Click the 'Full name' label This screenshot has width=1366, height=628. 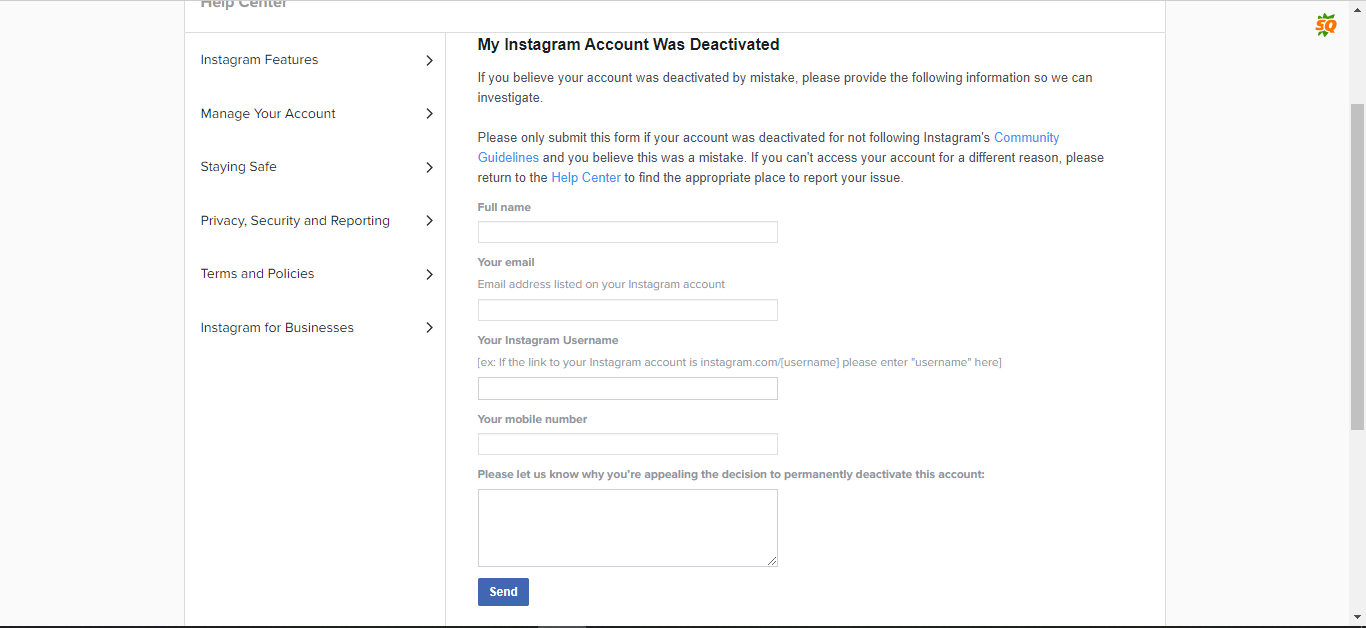504,207
